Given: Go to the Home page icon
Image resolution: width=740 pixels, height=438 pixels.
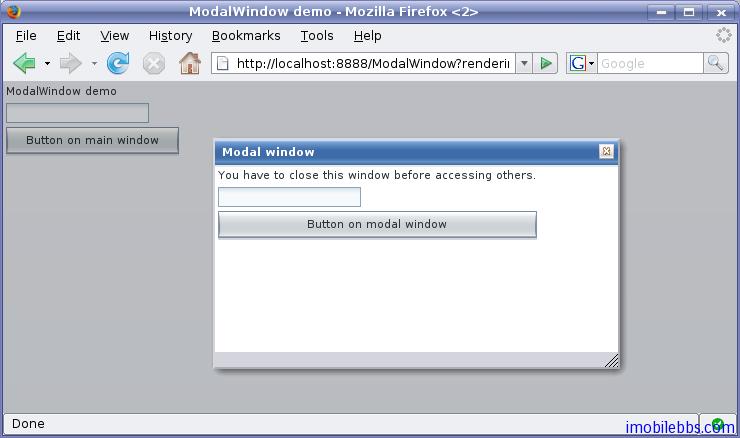Looking at the screenshot, I should 190,63.
